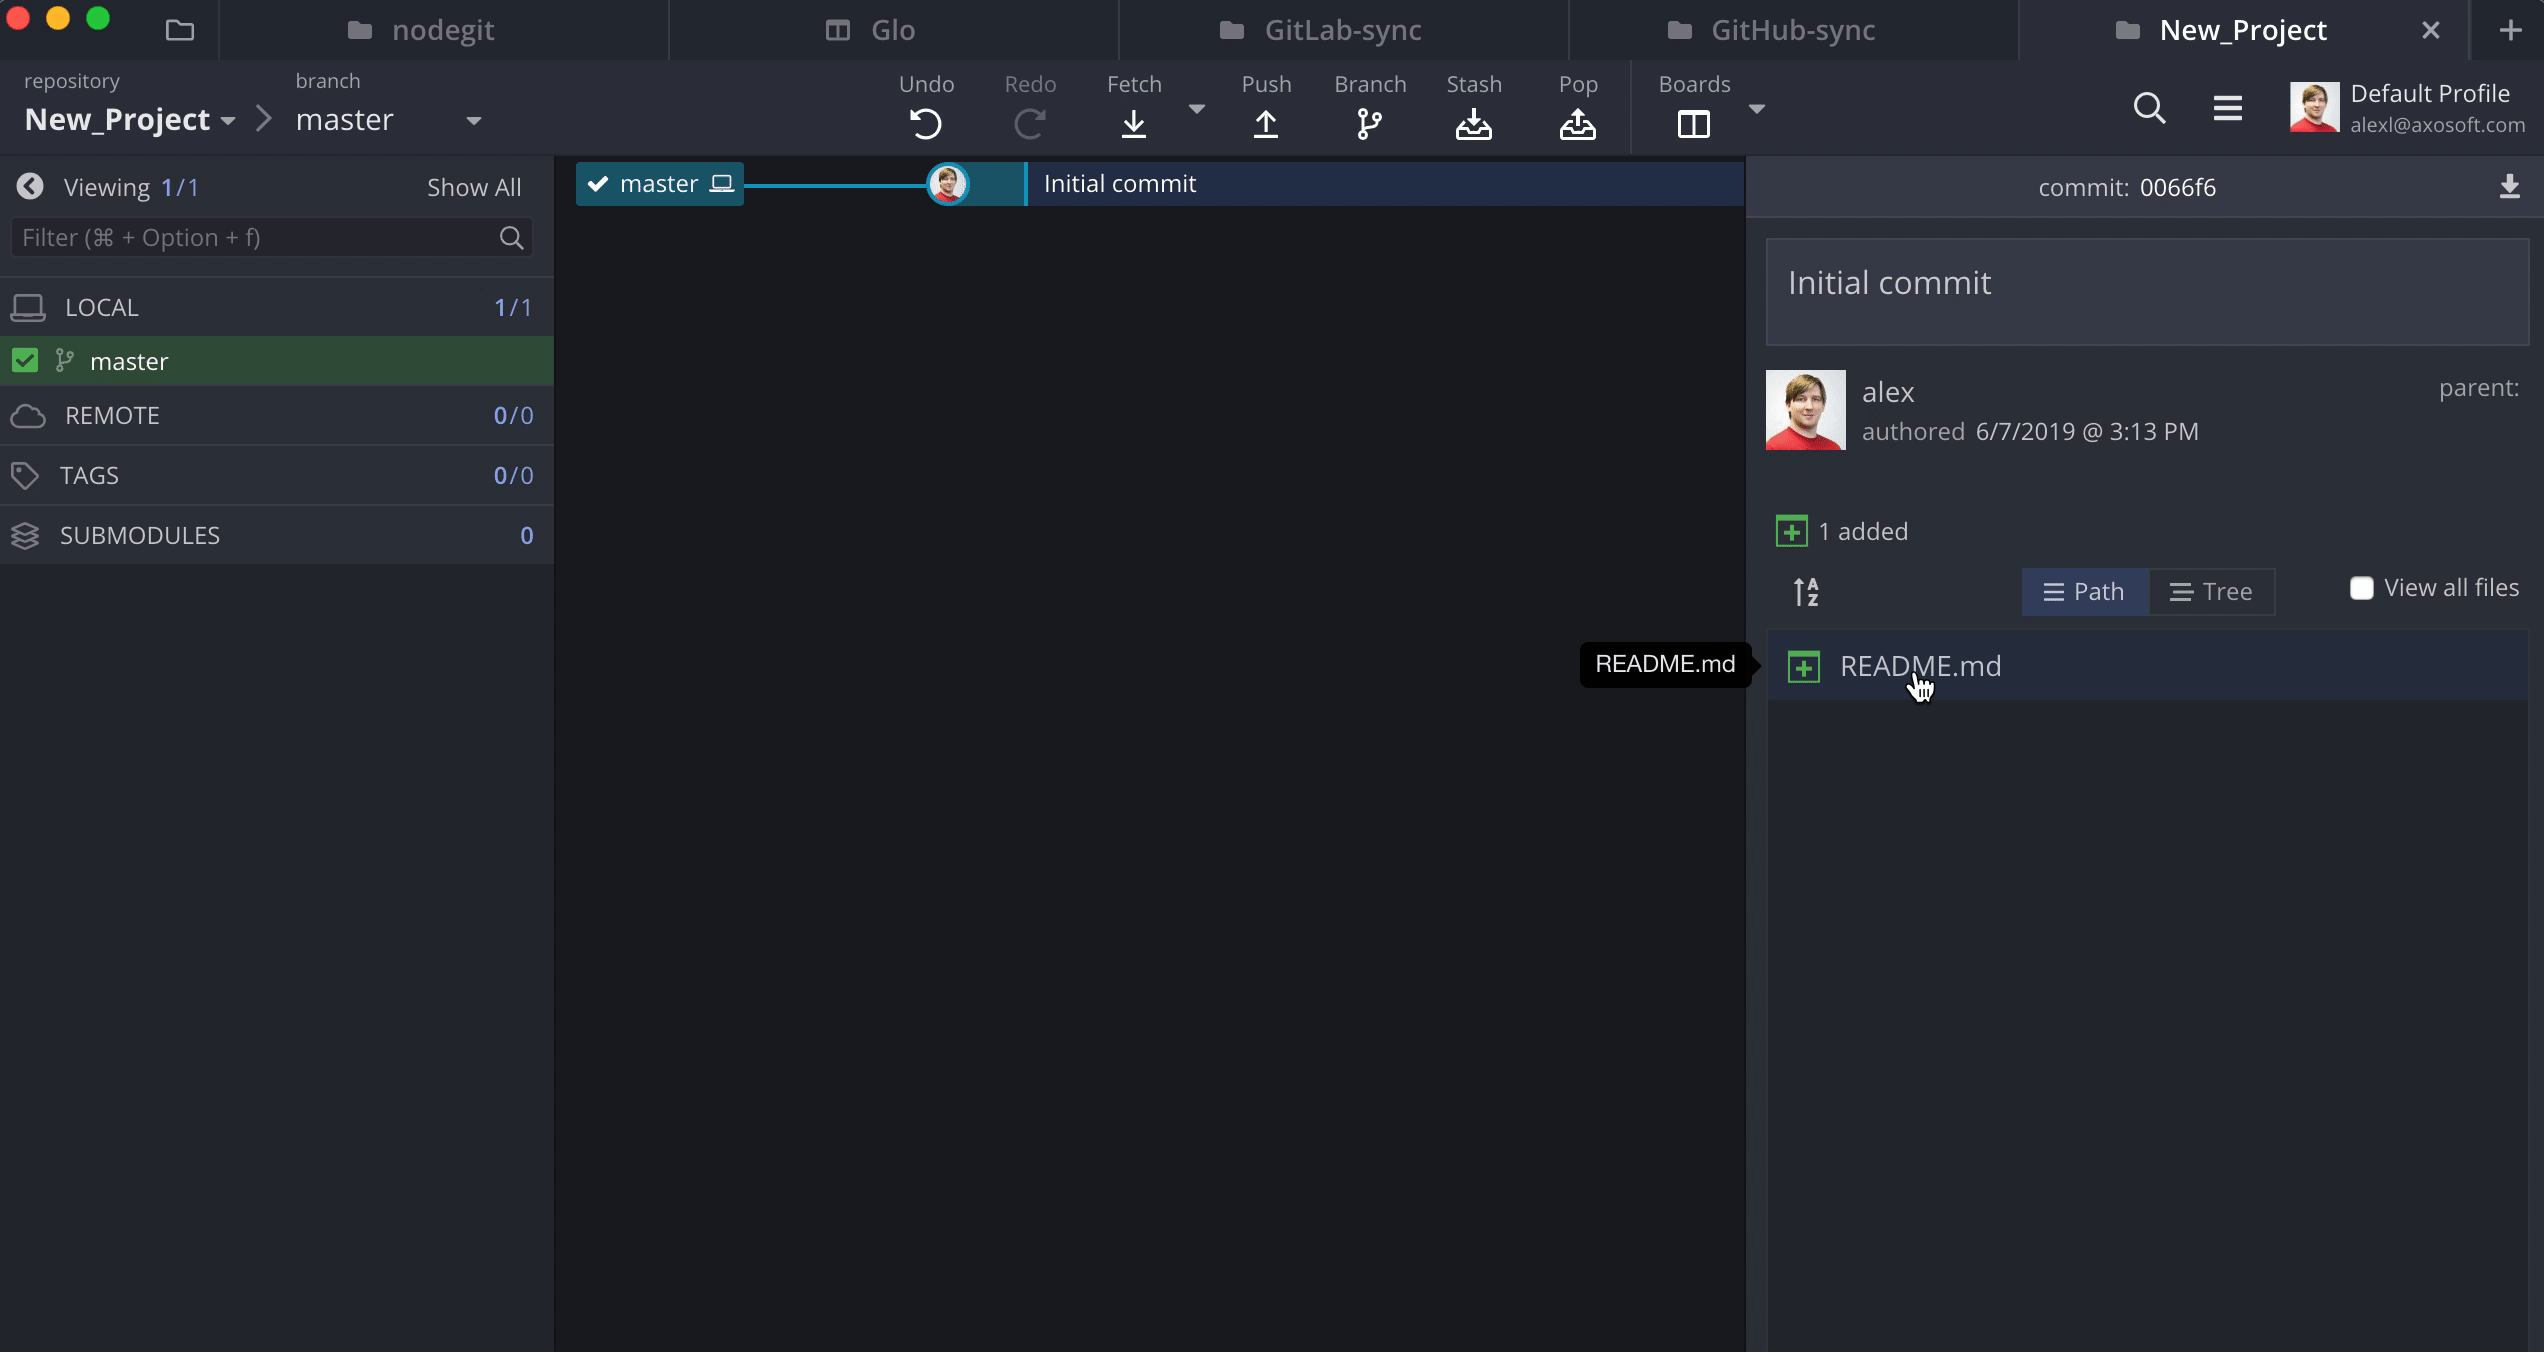Uncheck the master branch visibility checkbox
2544x1352 pixels.
[x=25, y=361]
